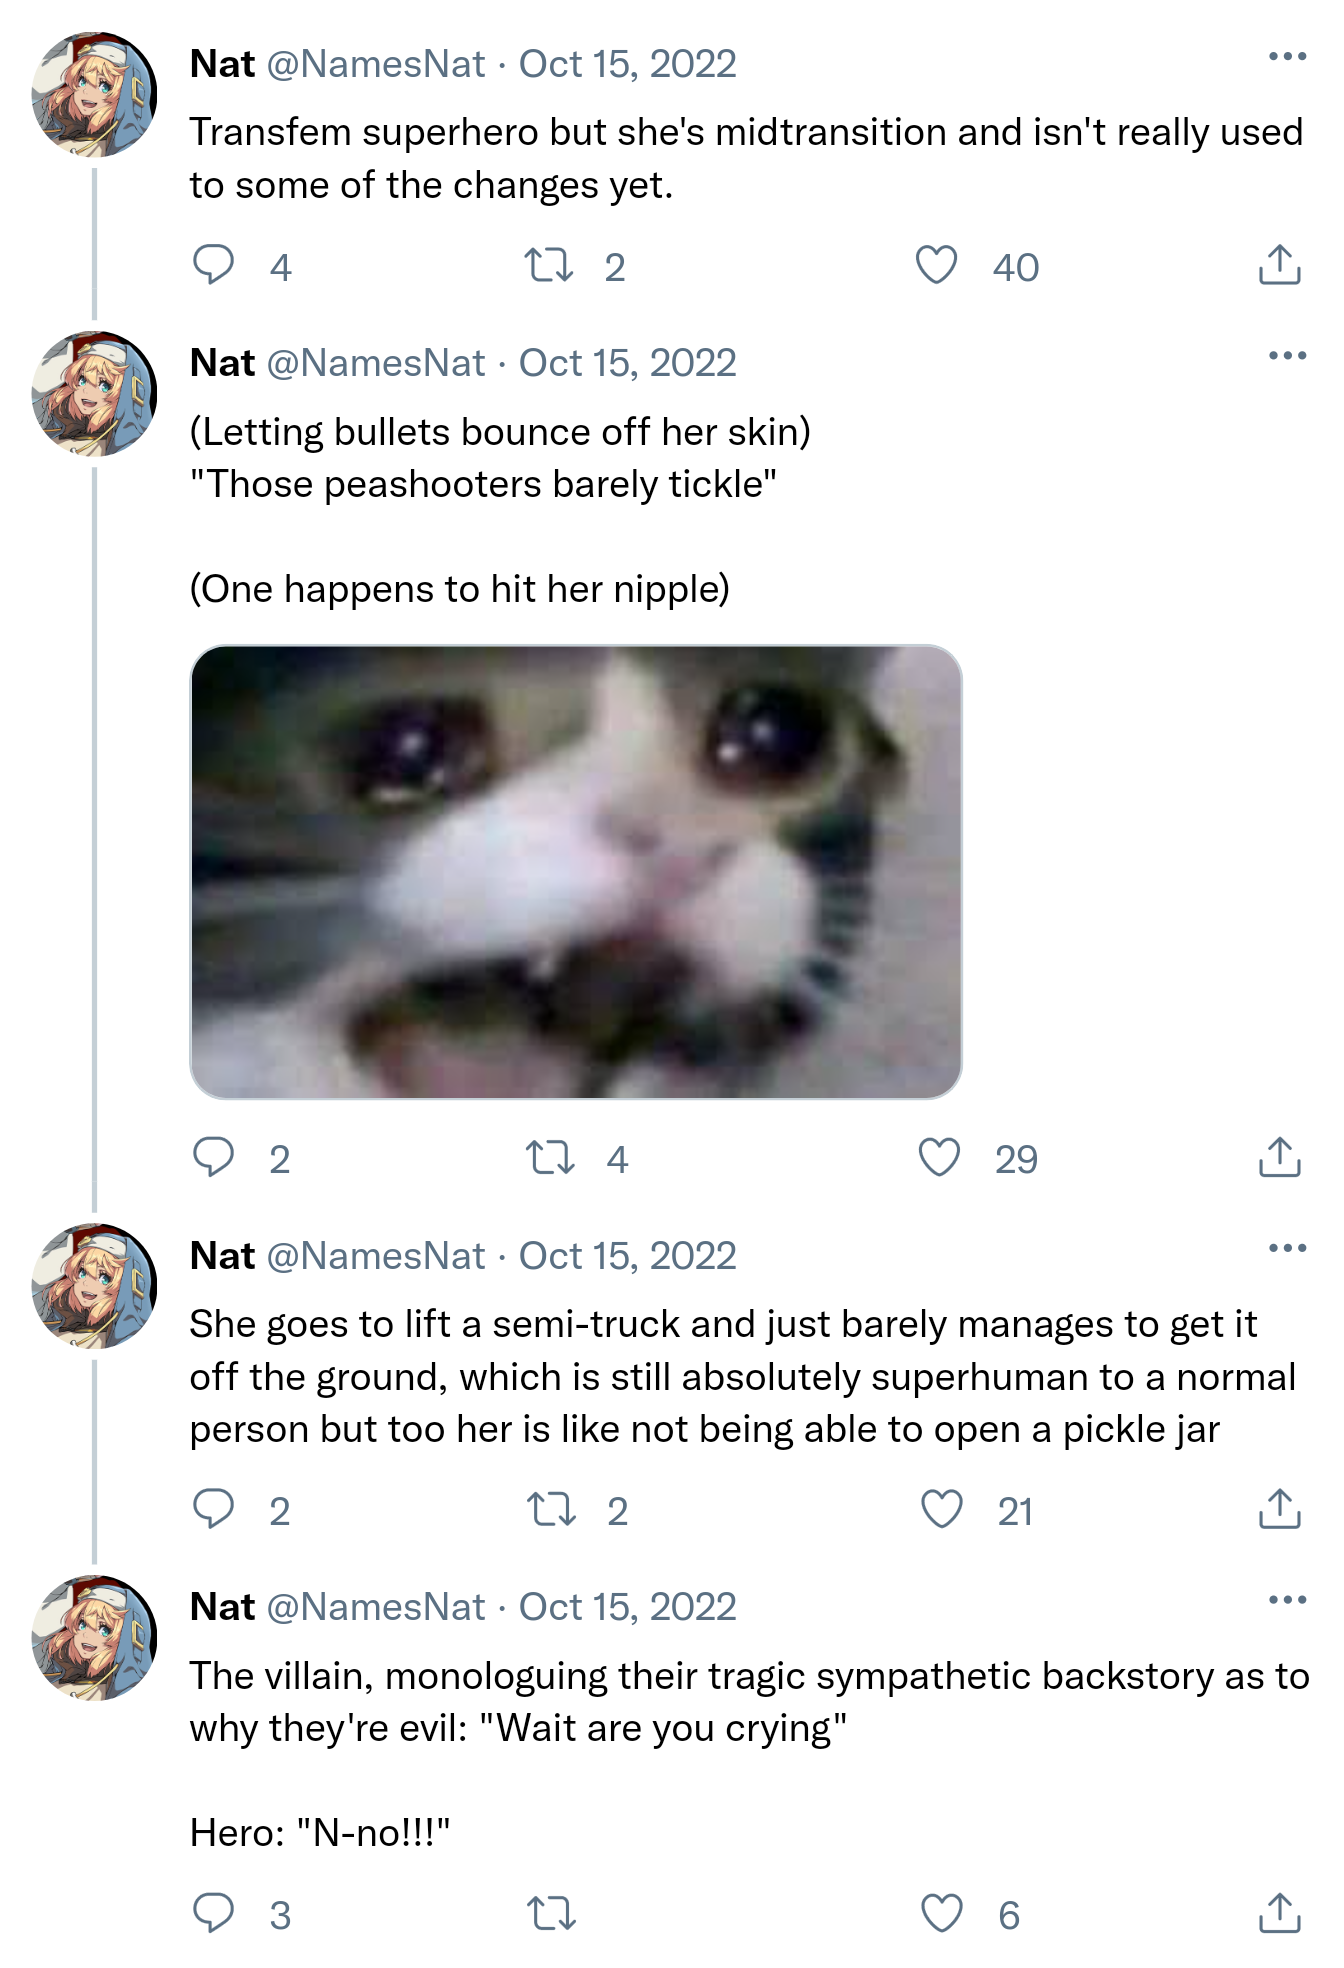Visit @NamesNat's profile via the handle link

(378, 62)
